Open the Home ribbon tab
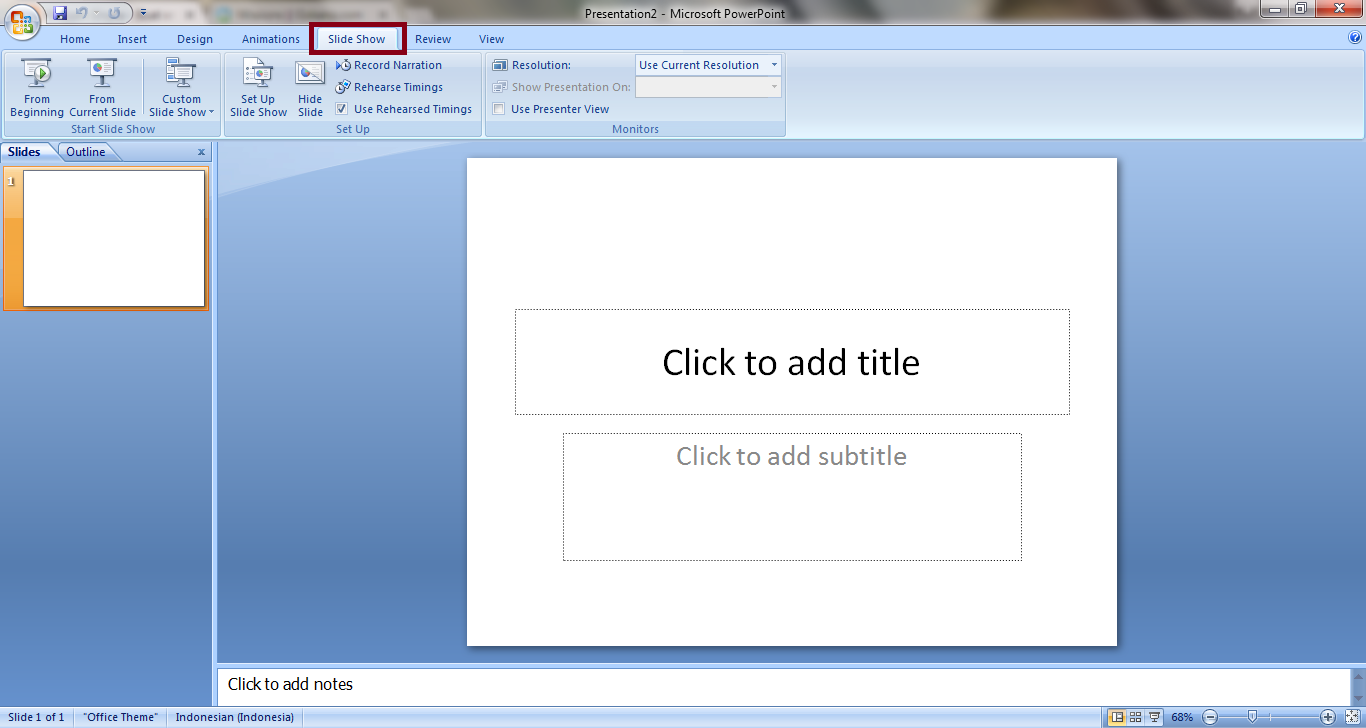This screenshot has height=728, width=1366. click(x=75, y=39)
